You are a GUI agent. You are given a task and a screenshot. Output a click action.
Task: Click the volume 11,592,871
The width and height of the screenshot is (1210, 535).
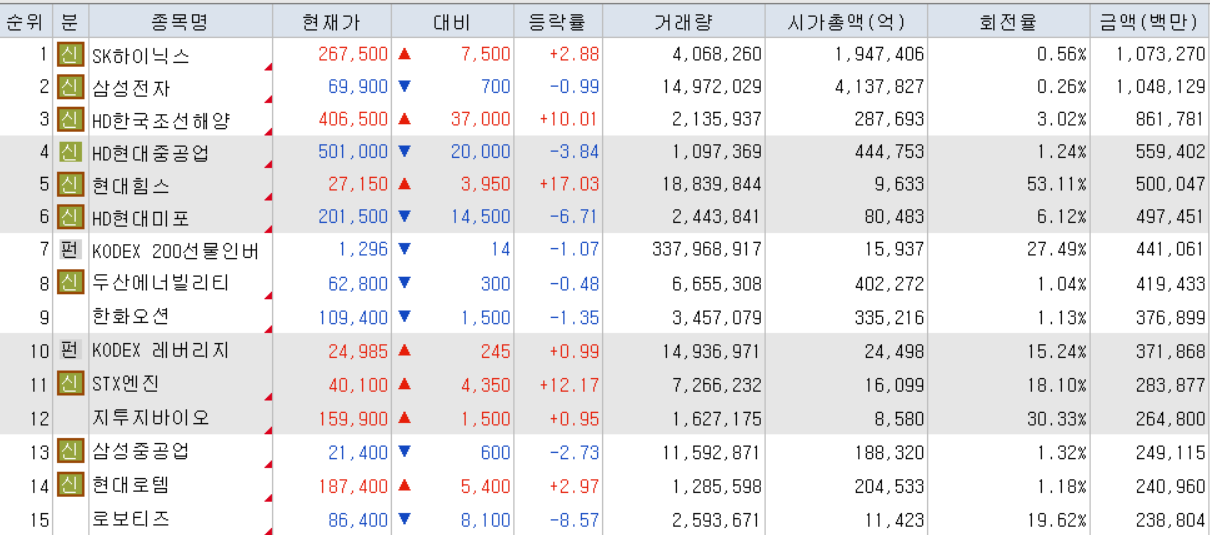point(711,452)
